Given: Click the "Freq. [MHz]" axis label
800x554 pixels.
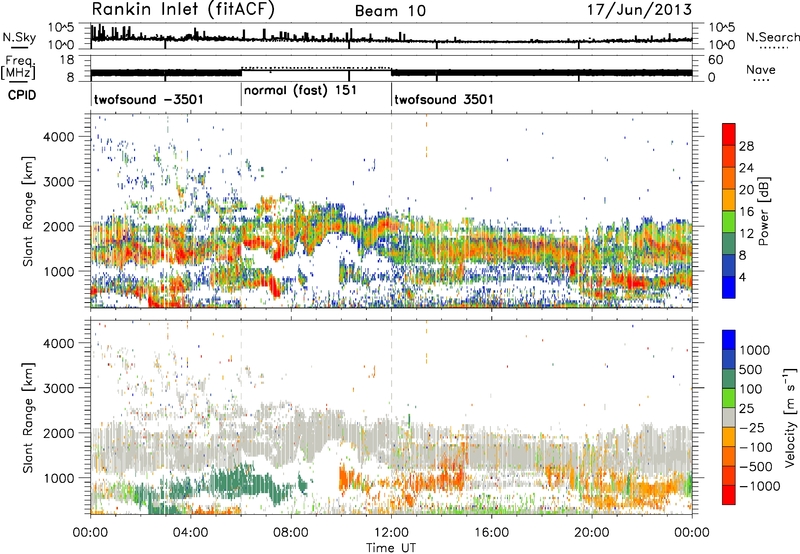Looking at the screenshot, I should [x=19, y=68].
